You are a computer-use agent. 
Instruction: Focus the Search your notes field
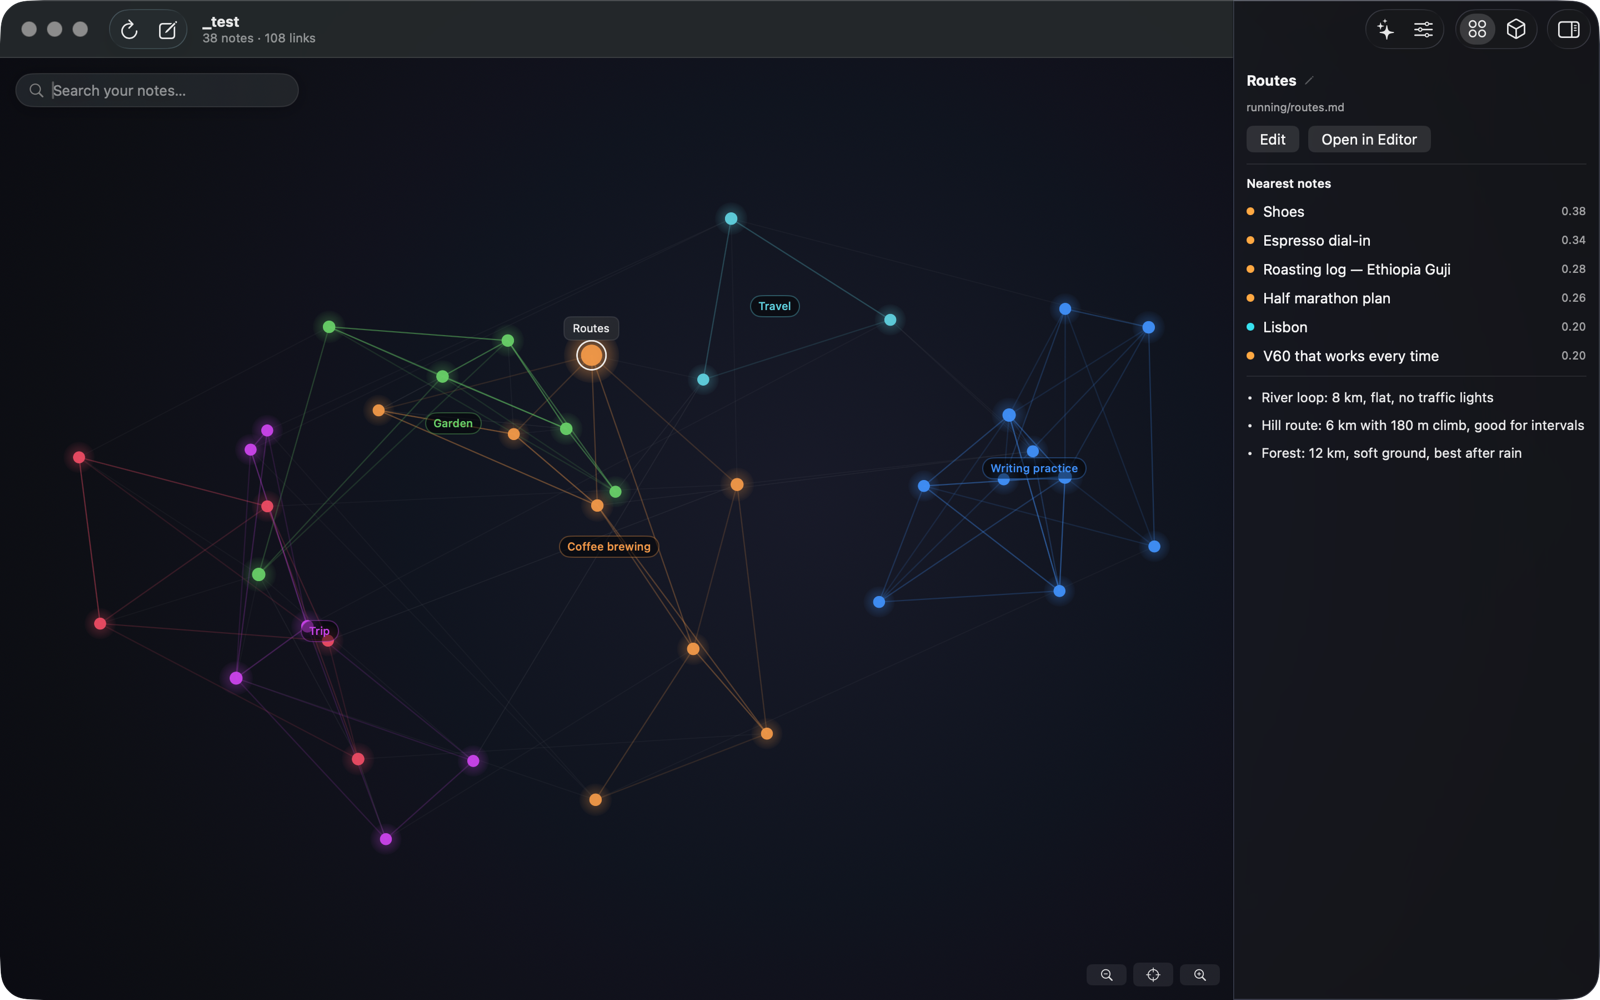(x=157, y=90)
